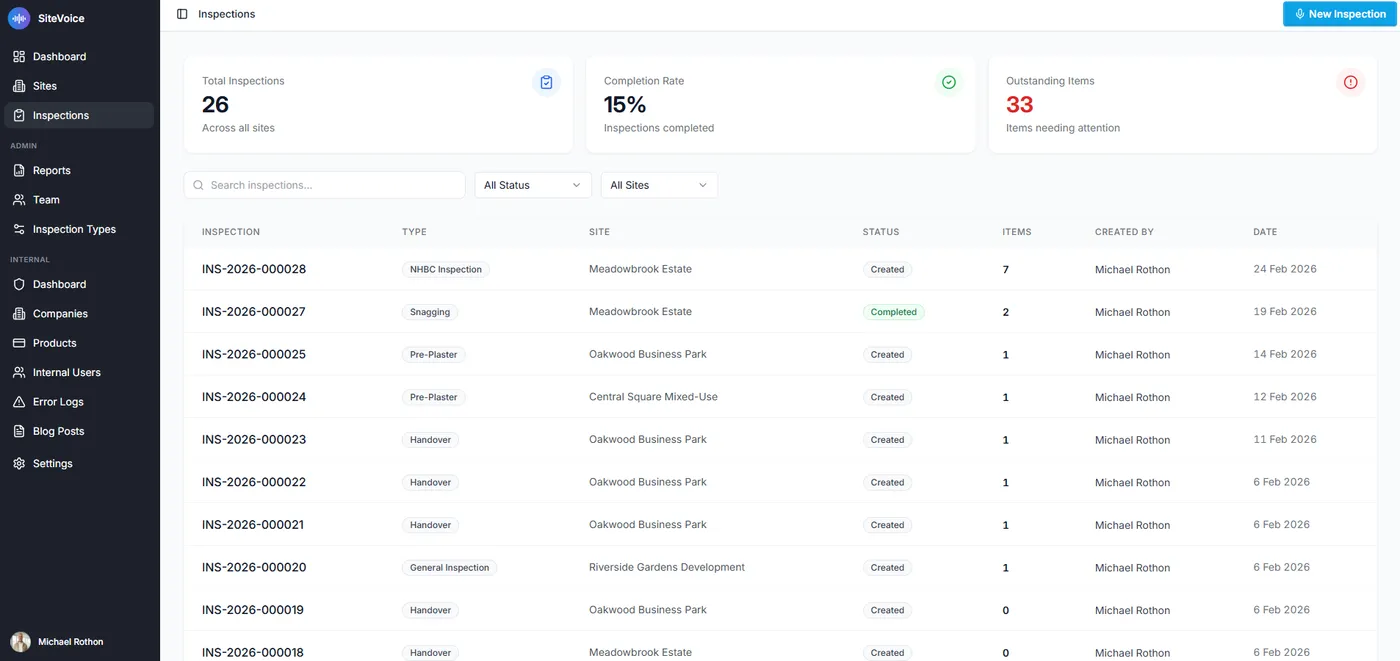Navigate to Error Logs
This screenshot has height=661, width=1400.
(79, 402)
